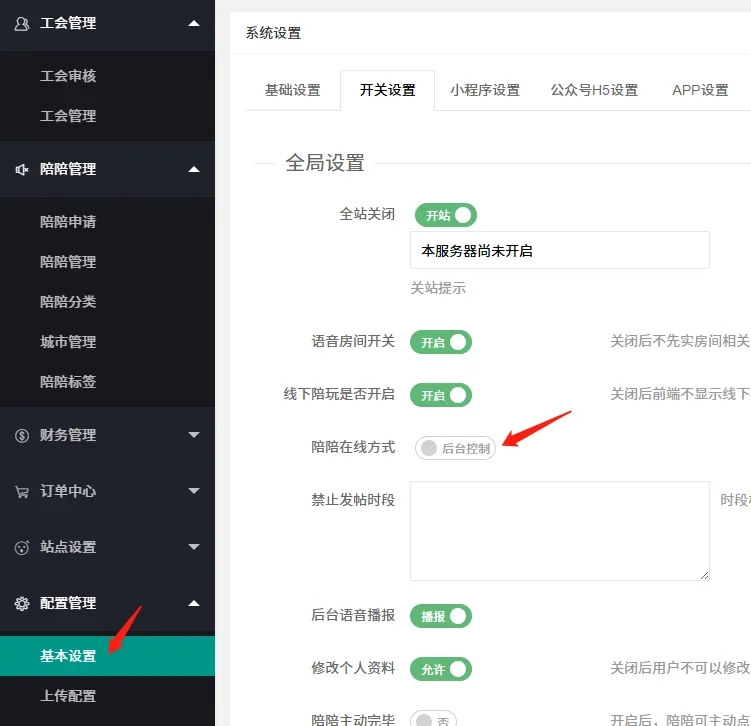Turn off the 语音房间开关 switch

click(441, 342)
